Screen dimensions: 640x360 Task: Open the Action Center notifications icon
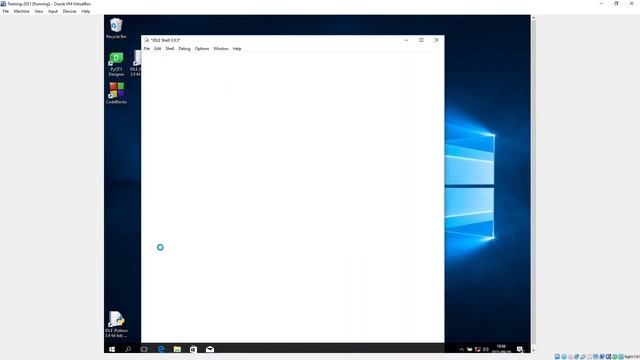[520, 349]
